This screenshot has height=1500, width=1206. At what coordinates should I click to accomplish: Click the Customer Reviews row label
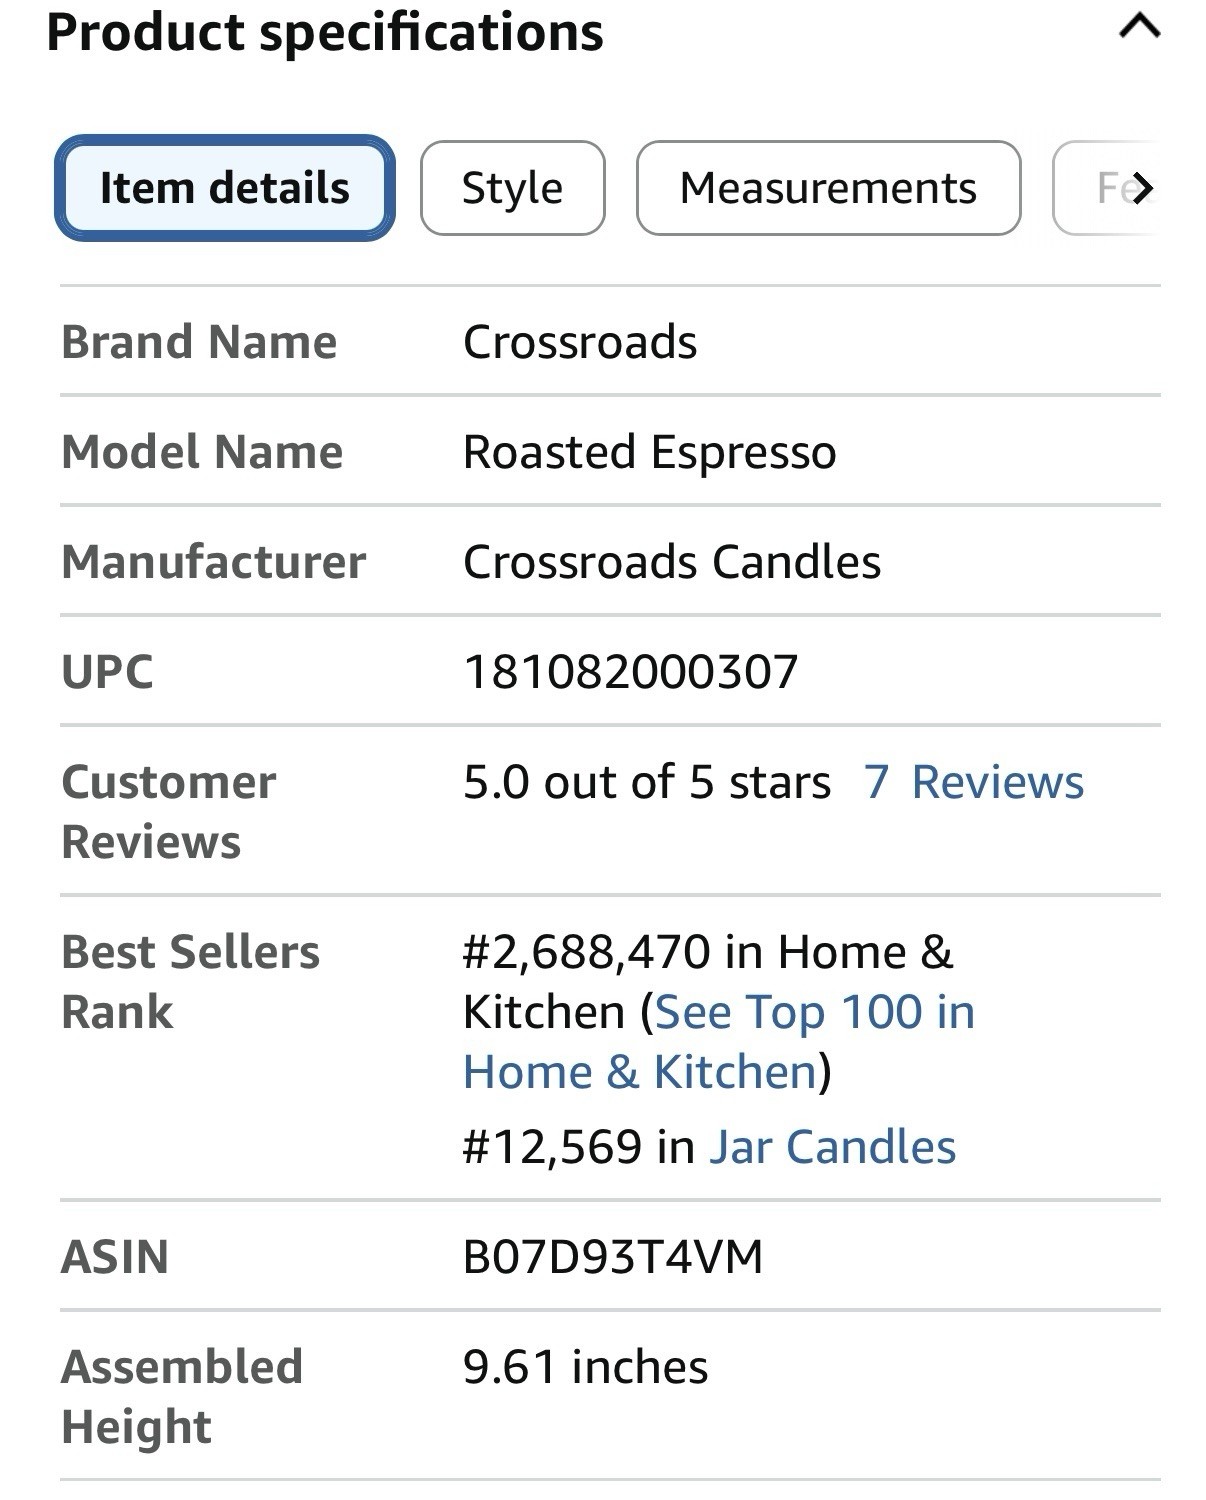pyautogui.click(x=168, y=812)
